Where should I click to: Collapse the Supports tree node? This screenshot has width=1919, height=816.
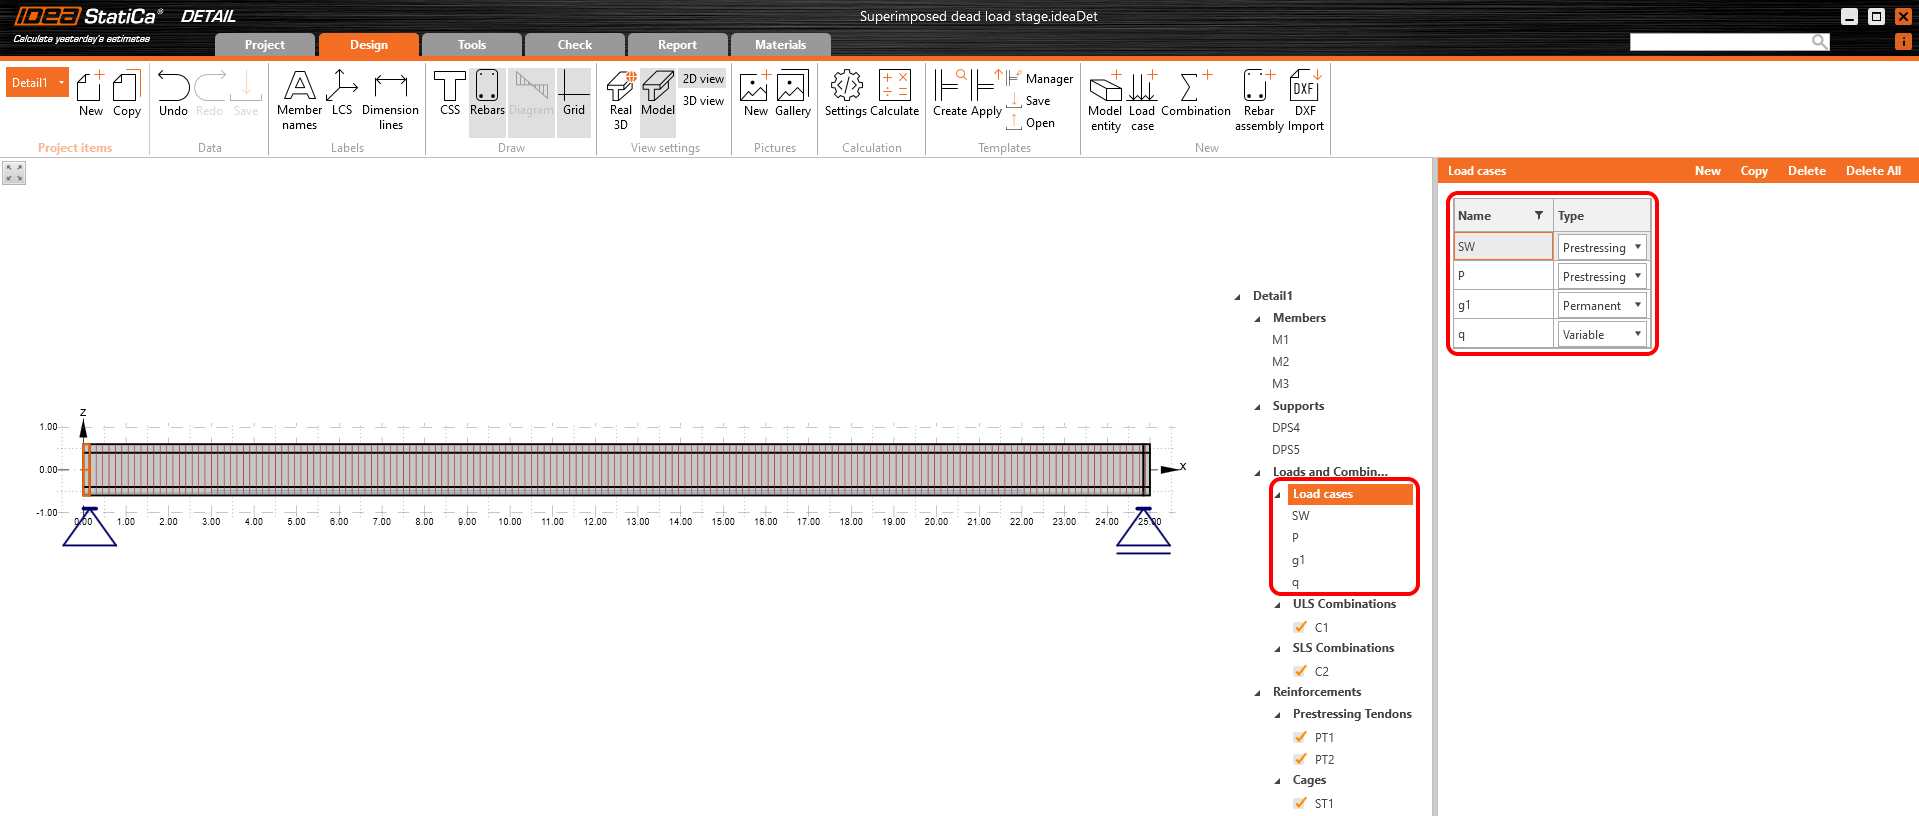(x=1258, y=407)
